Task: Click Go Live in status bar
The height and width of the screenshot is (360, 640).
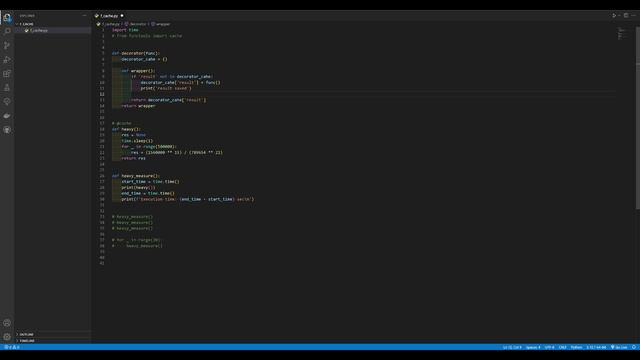Action: tap(619, 347)
